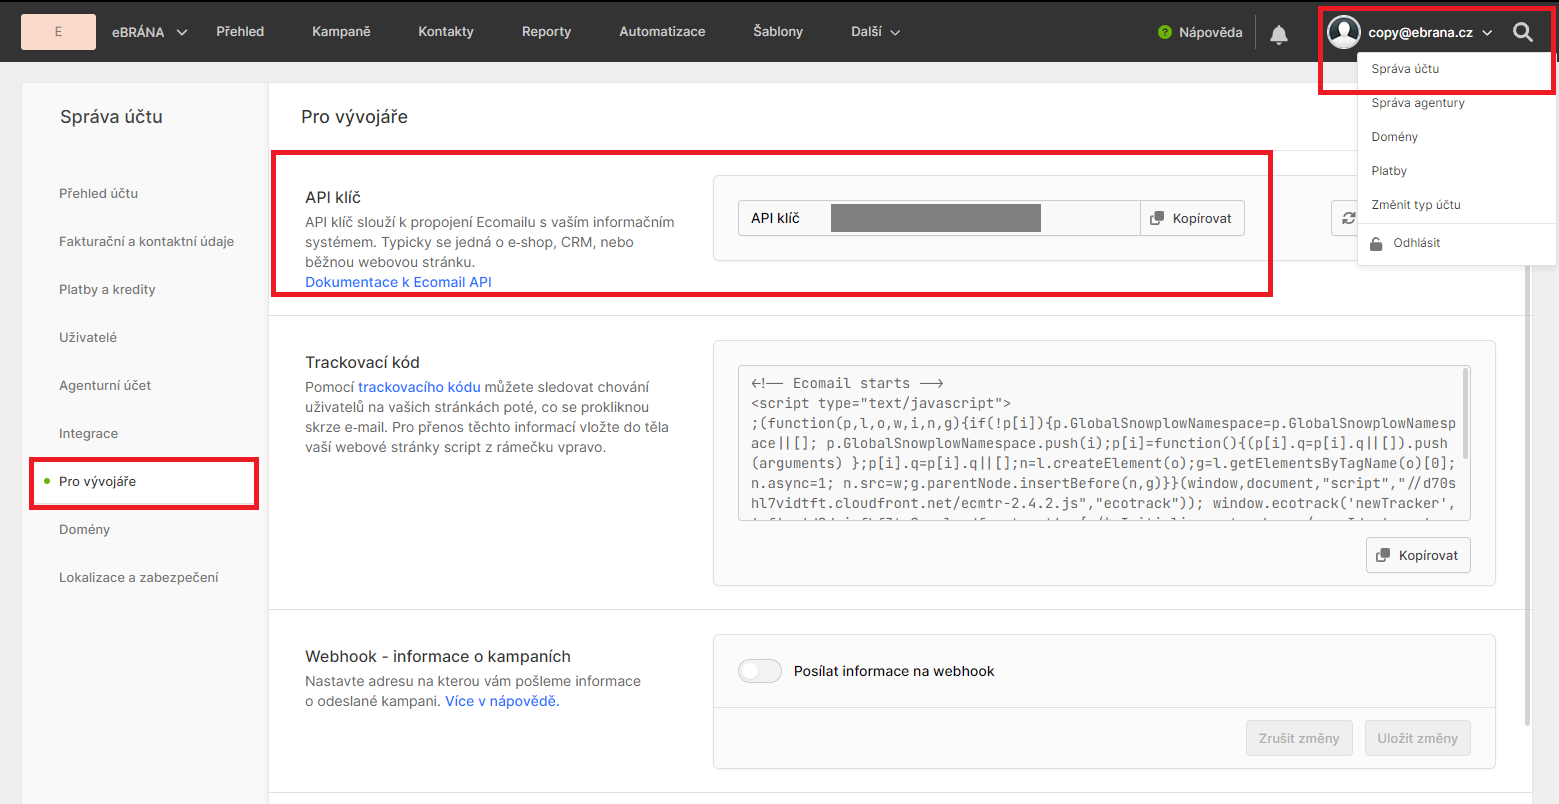This screenshot has height=804, width=1559.
Task: Click the E logo in top bar
Action: [58, 32]
